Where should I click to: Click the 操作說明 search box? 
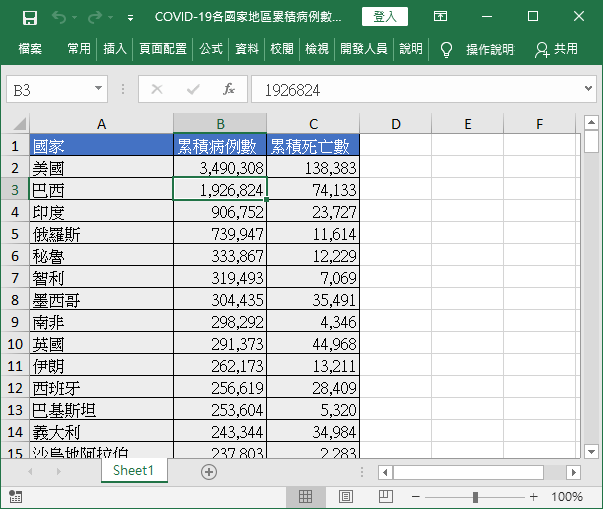490,50
